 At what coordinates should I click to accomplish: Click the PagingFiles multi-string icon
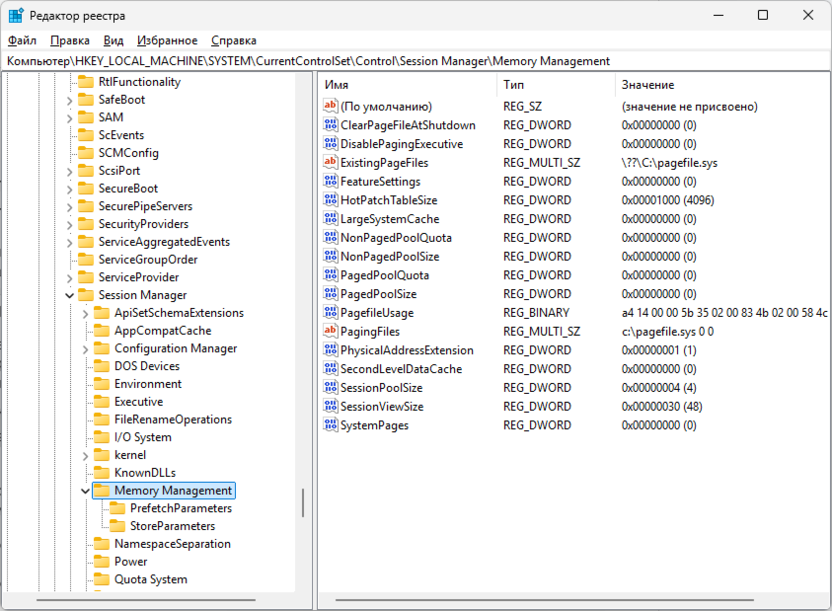(x=330, y=331)
